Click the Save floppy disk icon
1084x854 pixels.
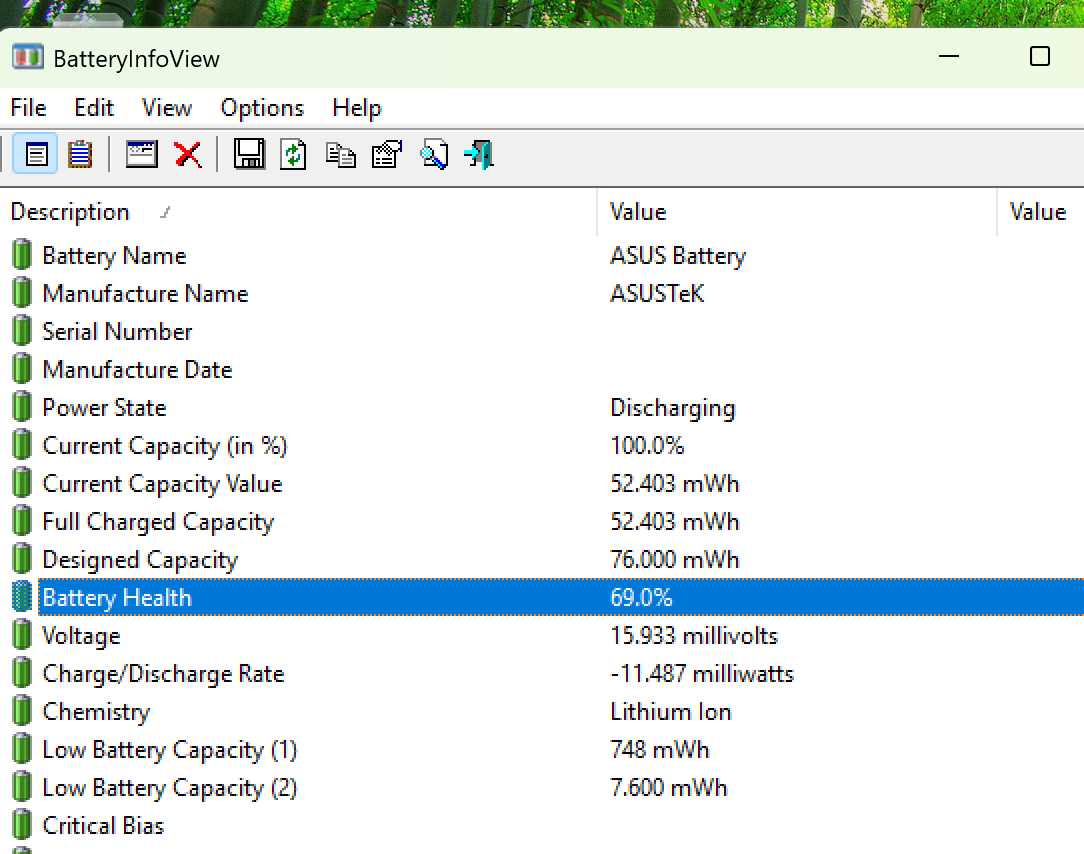[249, 154]
